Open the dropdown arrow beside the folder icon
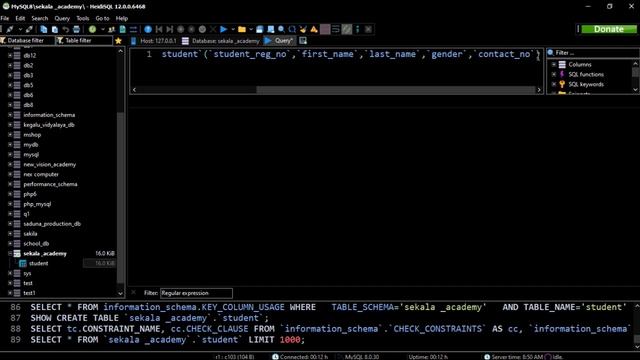 (x=251, y=29)
